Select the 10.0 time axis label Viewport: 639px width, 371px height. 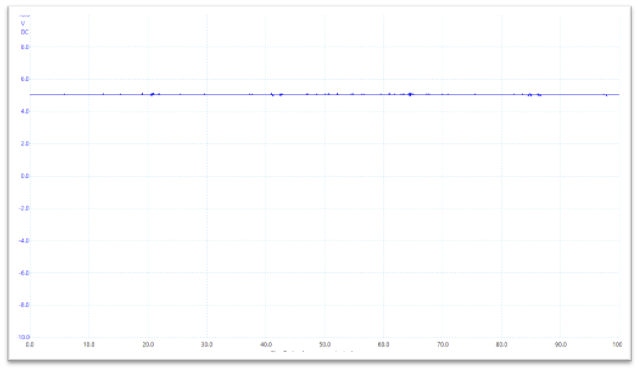(x=89, y=344)
